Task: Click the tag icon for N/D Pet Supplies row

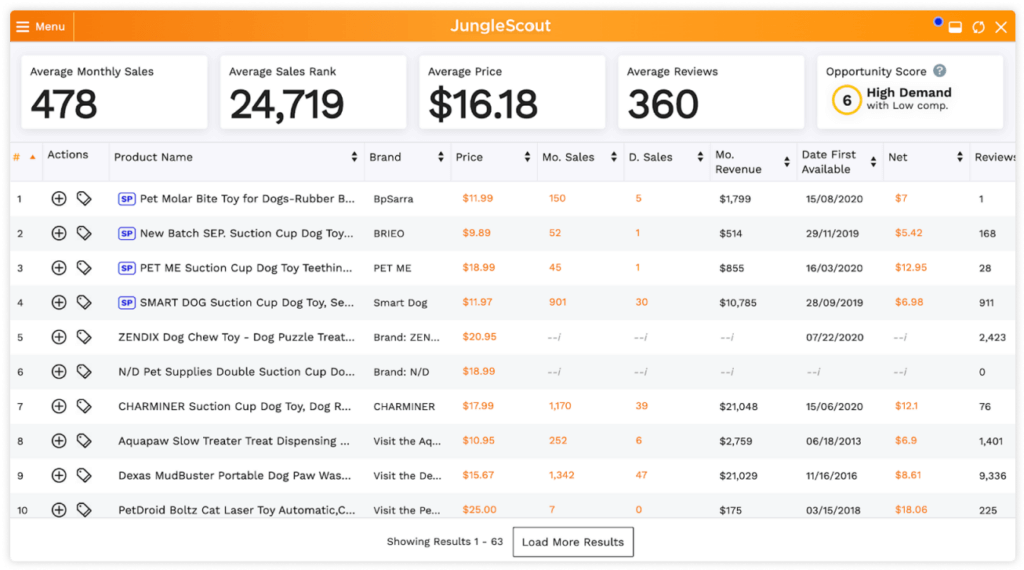Action: 84,372
